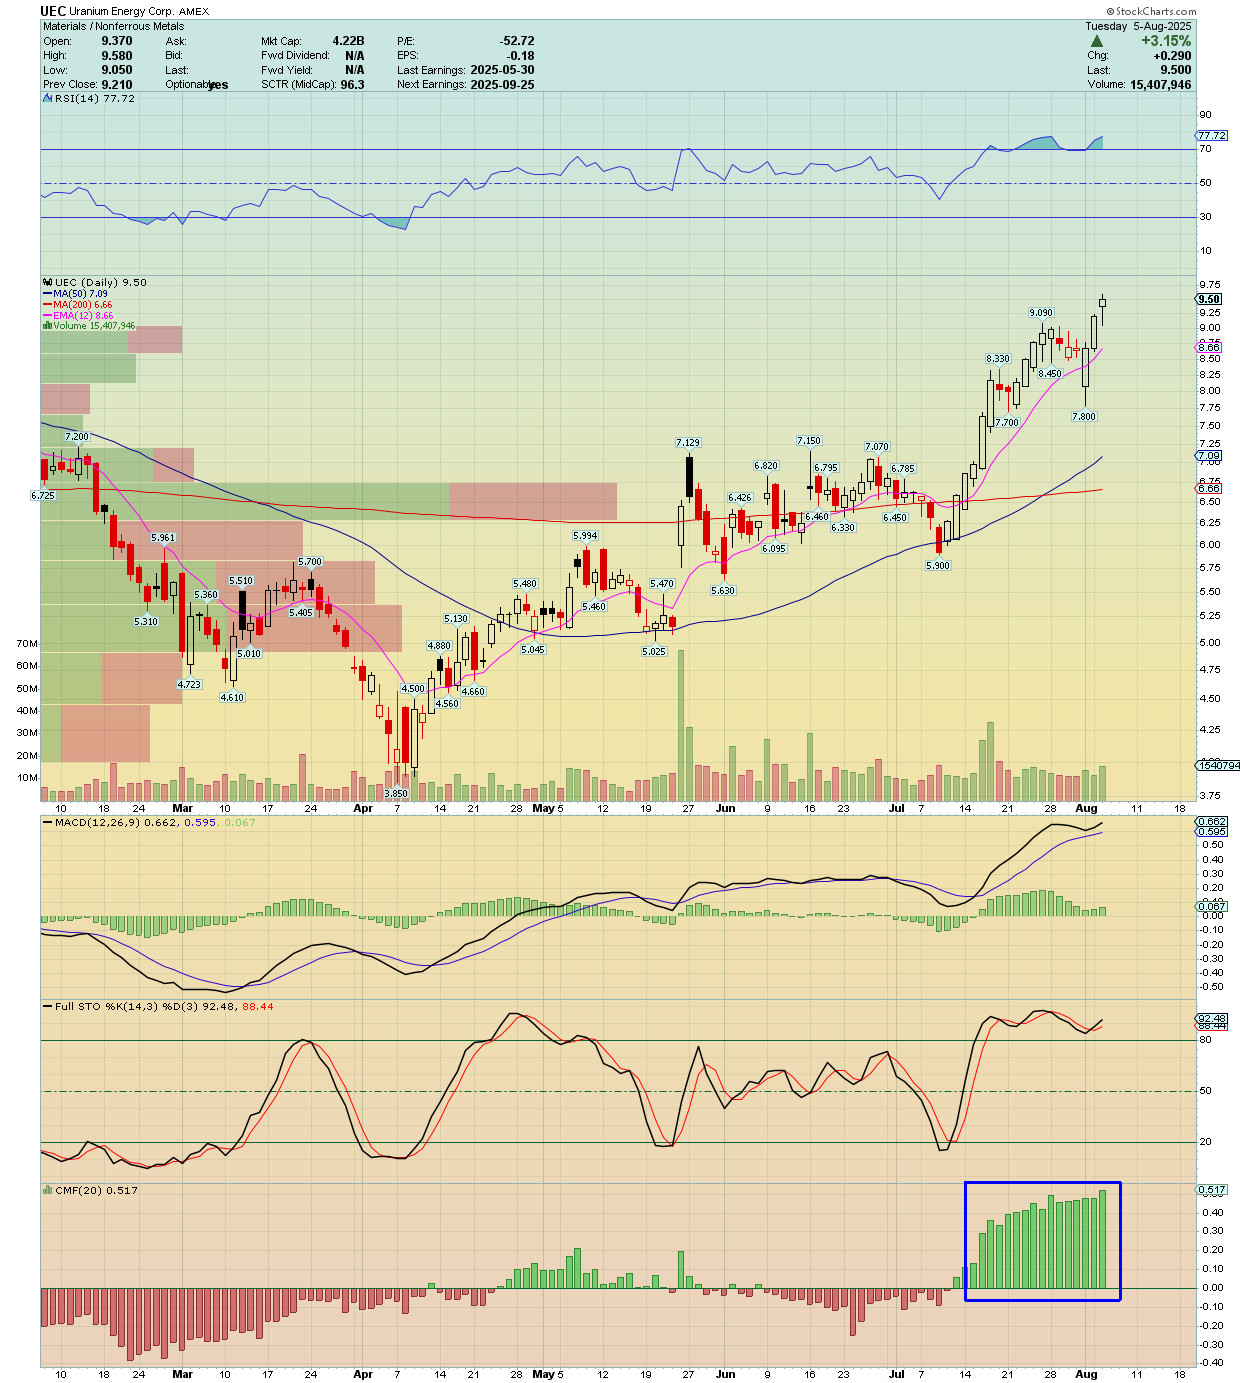Click the Mkt Cap value 4.22B
Screen dimensions: 1240x1383
coord(348,41)
